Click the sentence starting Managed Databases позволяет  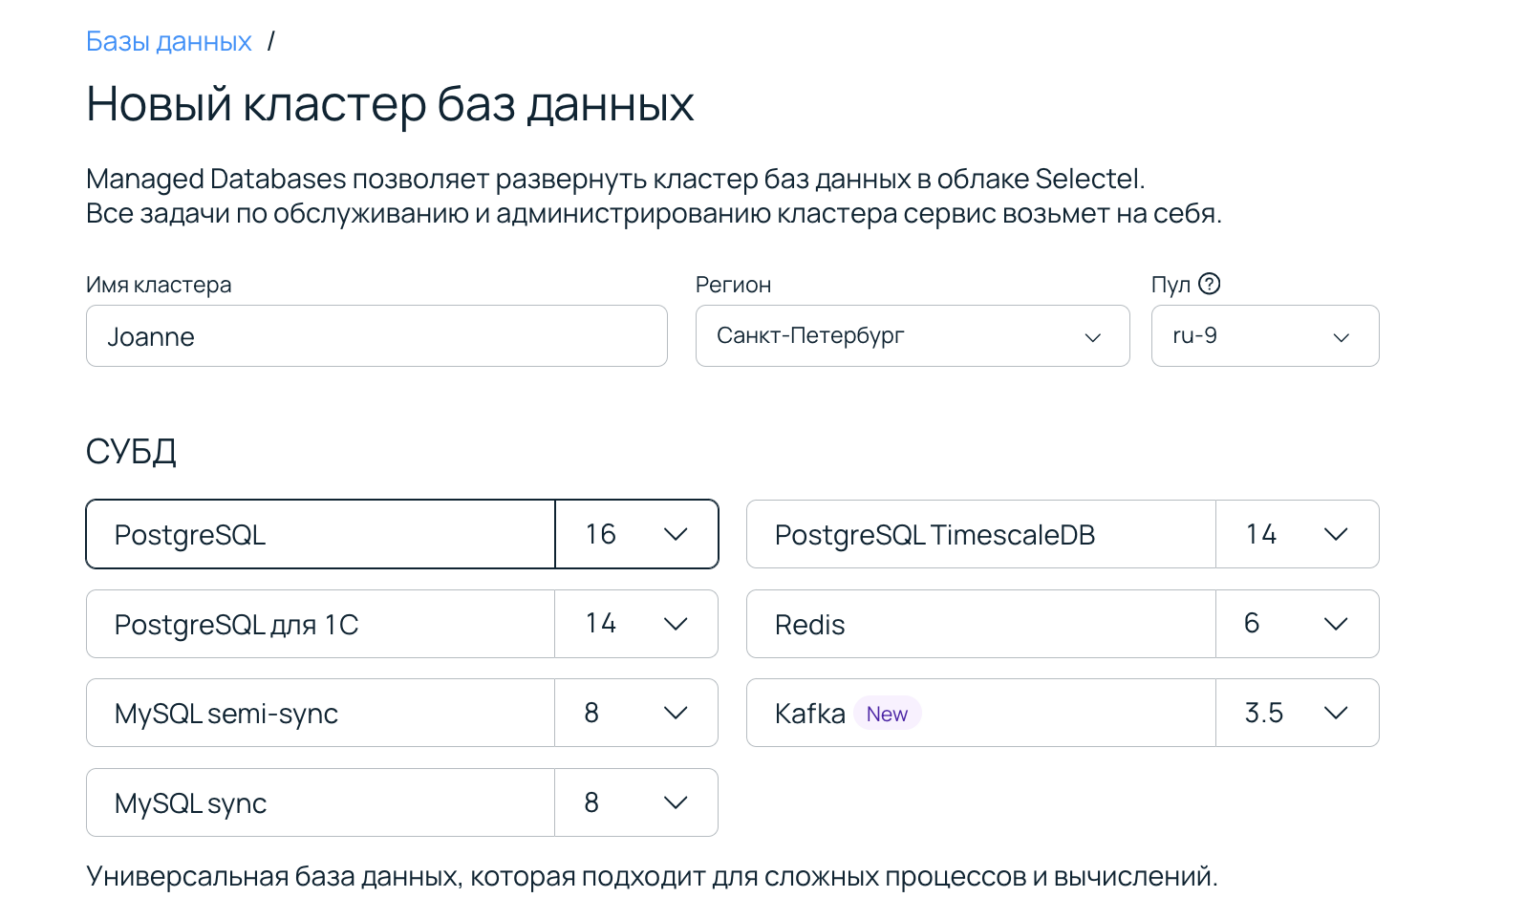615,179
